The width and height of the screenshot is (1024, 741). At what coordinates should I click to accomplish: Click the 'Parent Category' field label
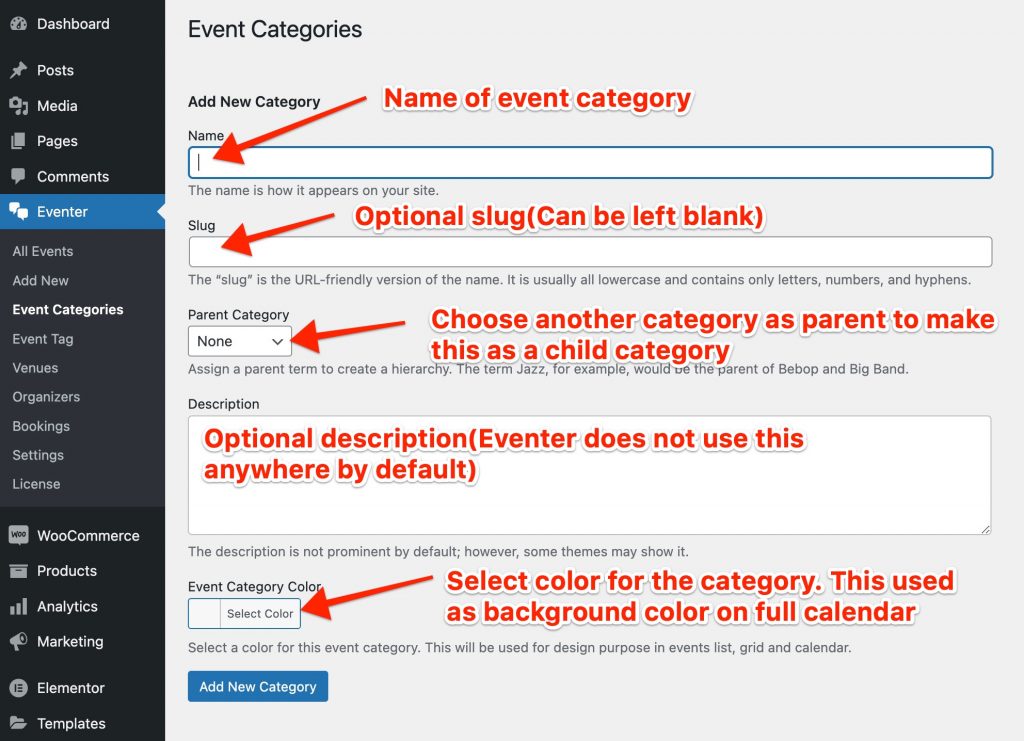(x=238, y=315)
